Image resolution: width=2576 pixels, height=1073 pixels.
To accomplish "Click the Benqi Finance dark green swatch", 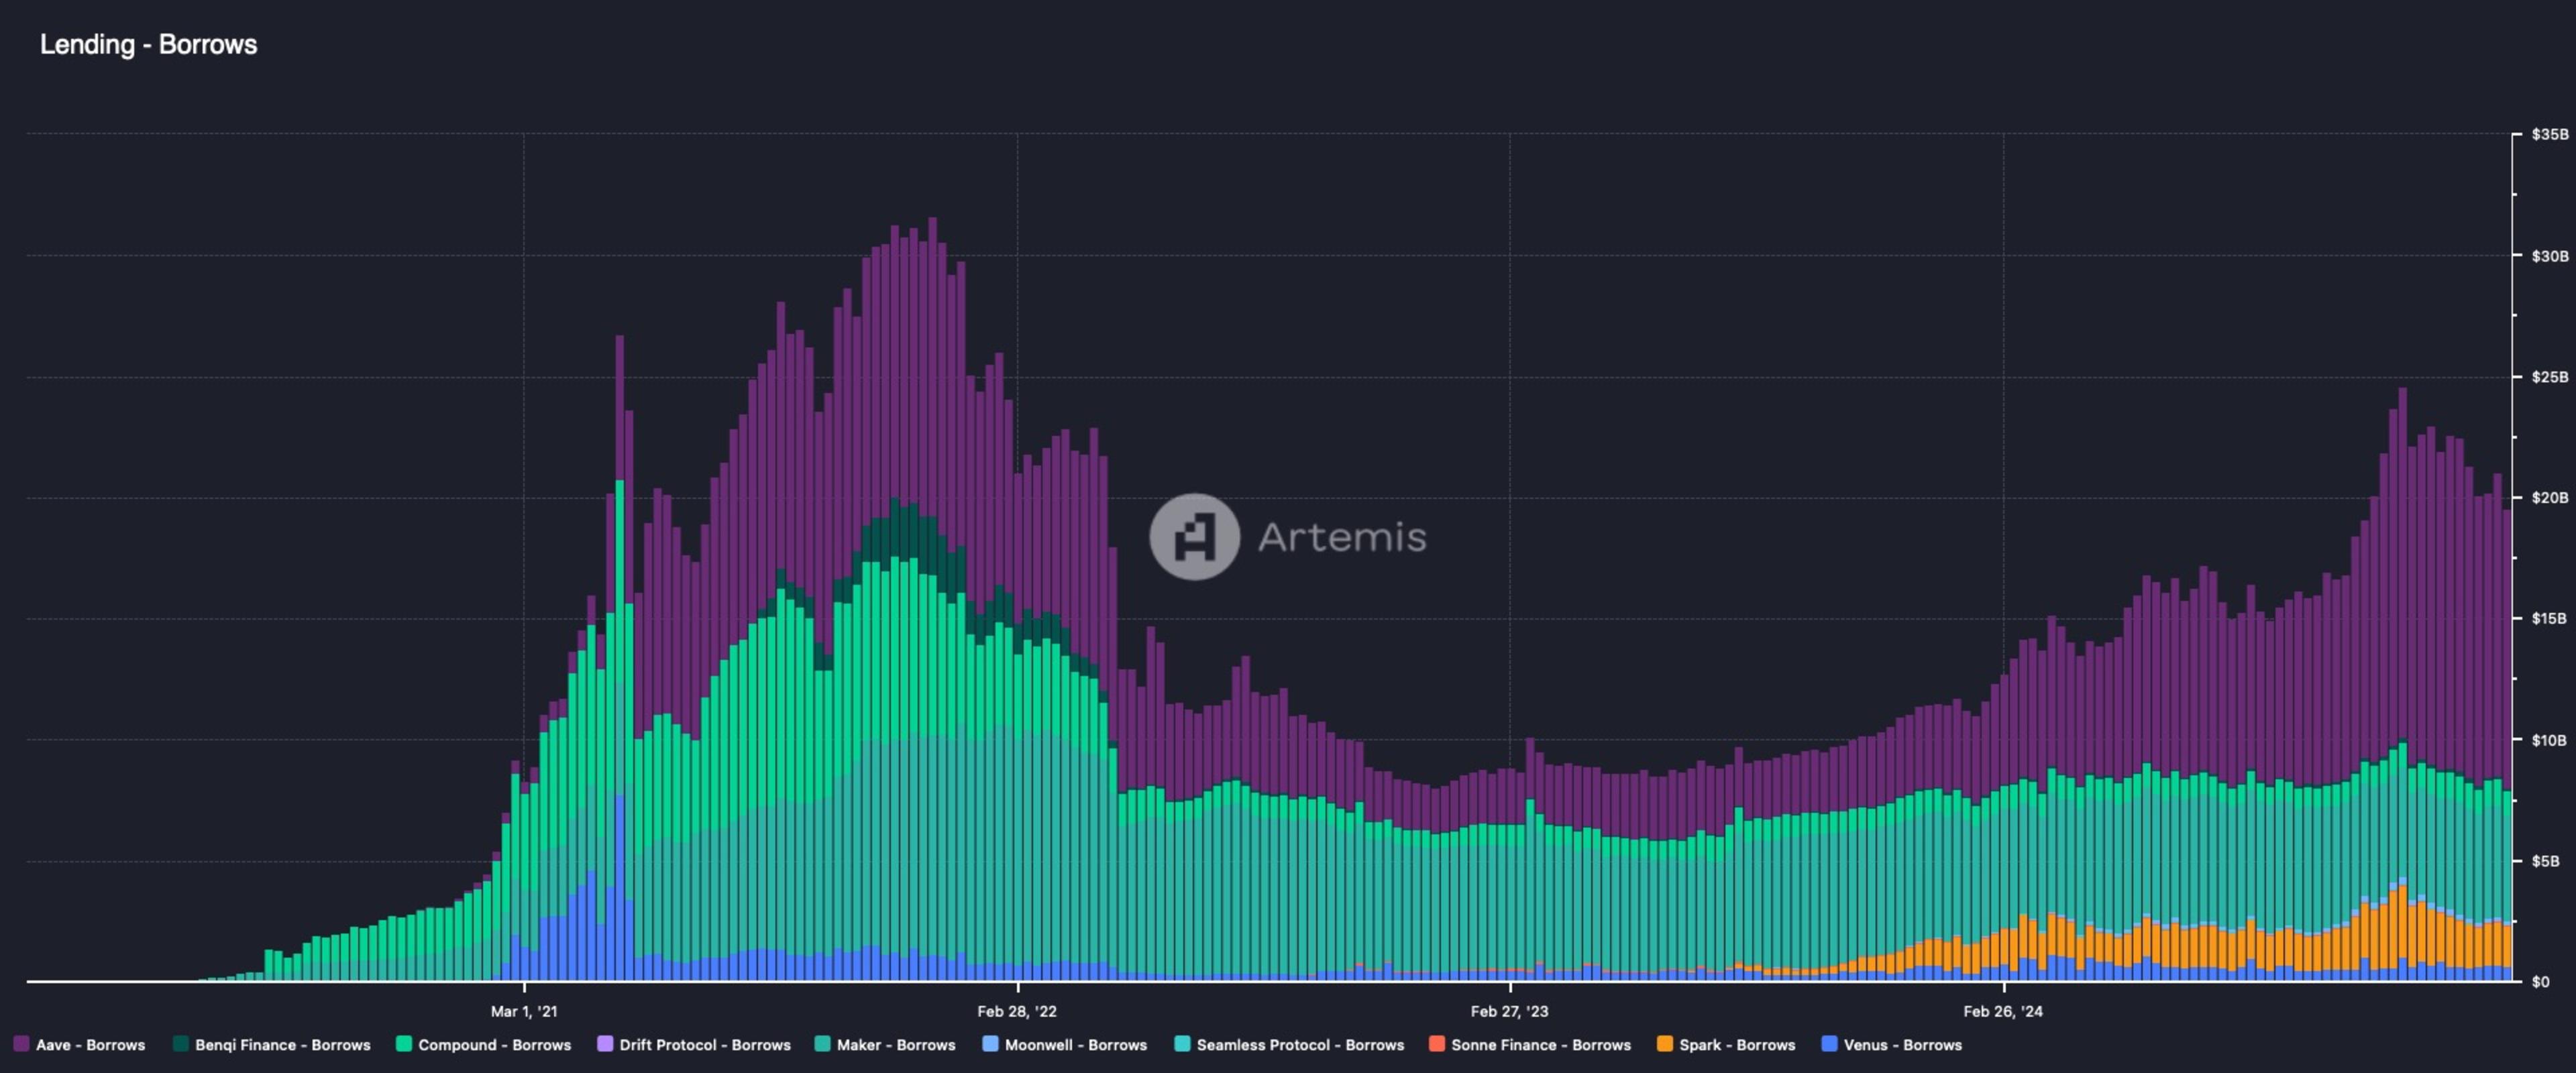I will (181, 1044).
